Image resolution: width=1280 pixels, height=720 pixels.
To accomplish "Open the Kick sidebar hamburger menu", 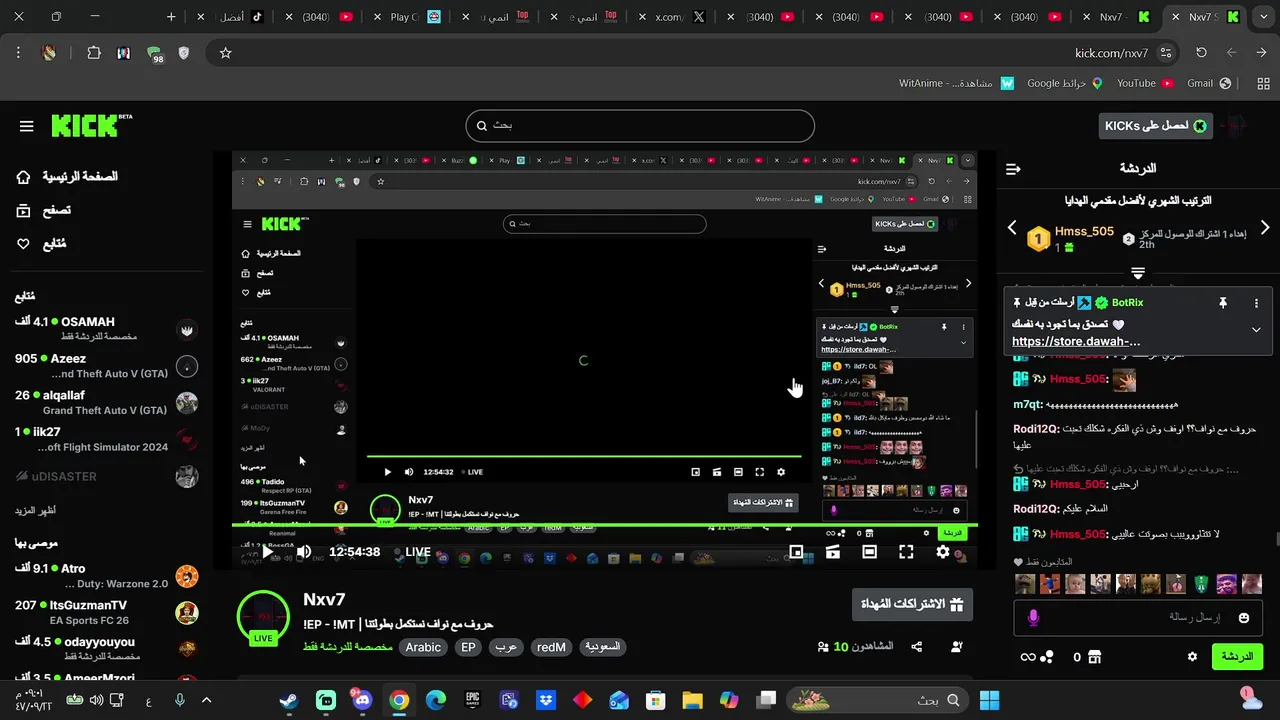I will click(27, 126).
